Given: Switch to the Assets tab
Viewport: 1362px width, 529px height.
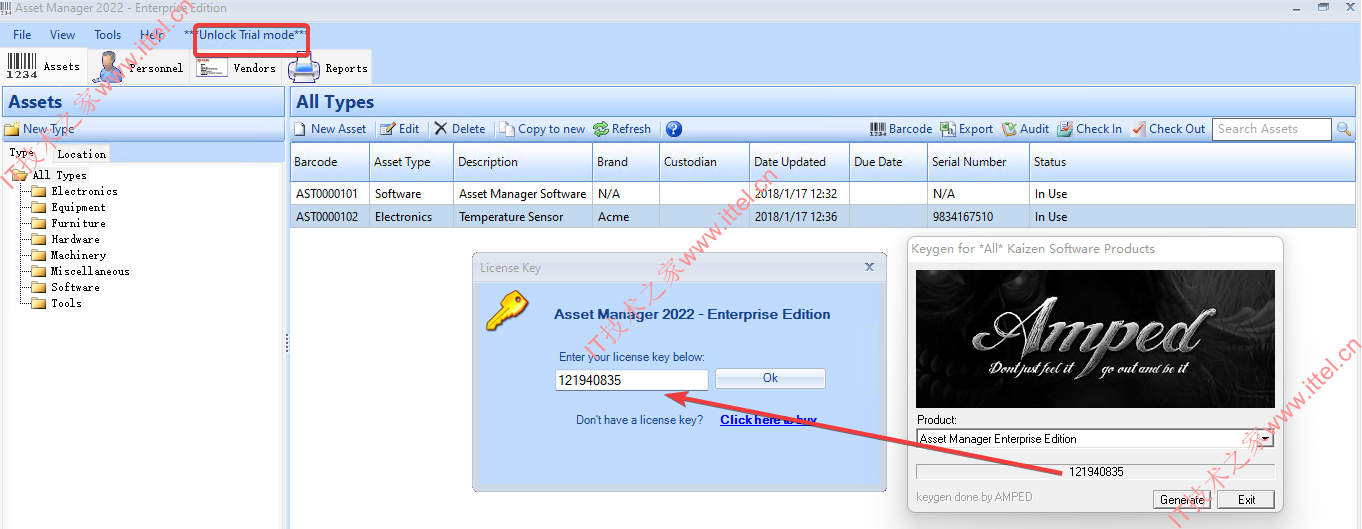Looking at the screenshot, I should point(43,67).
